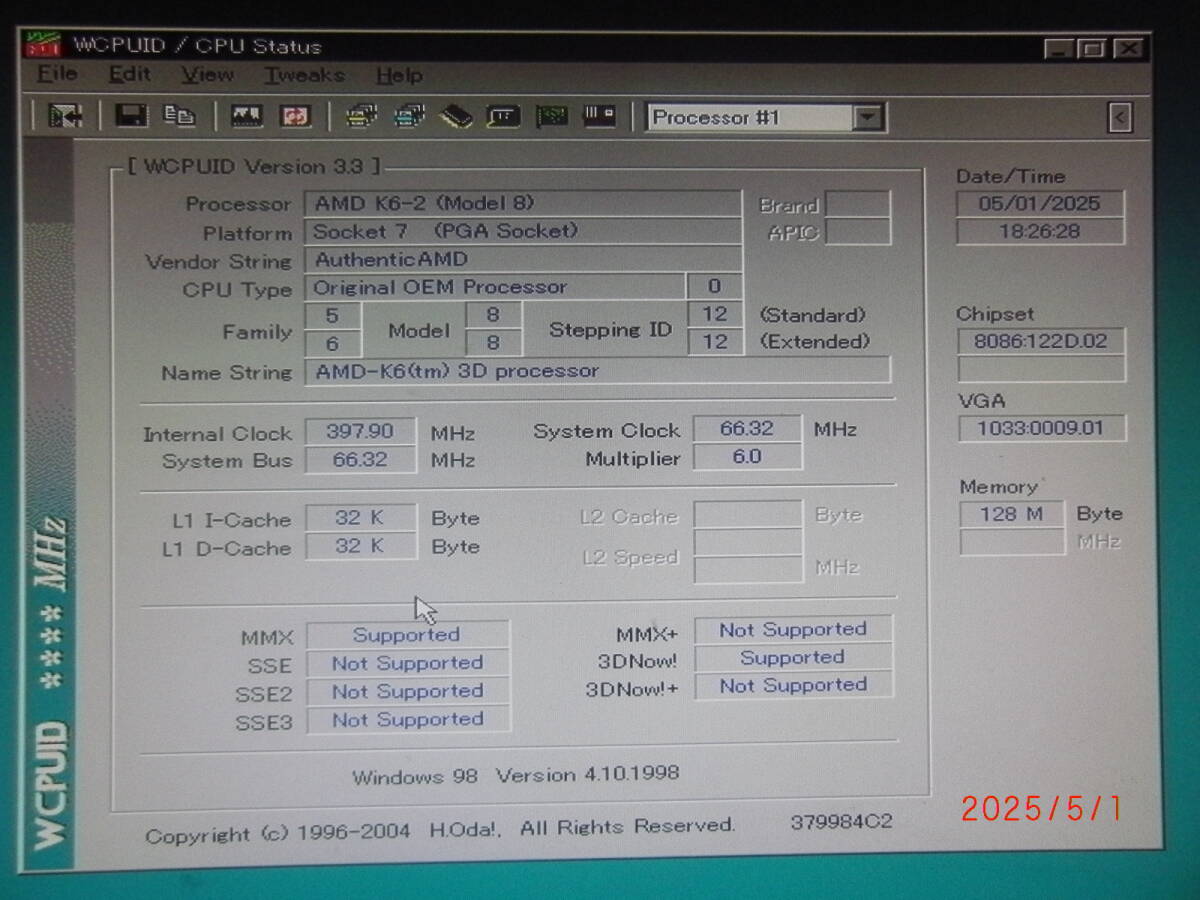This screenshot has width=1200, height=900.
Task: Open the Processor #1 dropdown
Action: click(866, 117)
